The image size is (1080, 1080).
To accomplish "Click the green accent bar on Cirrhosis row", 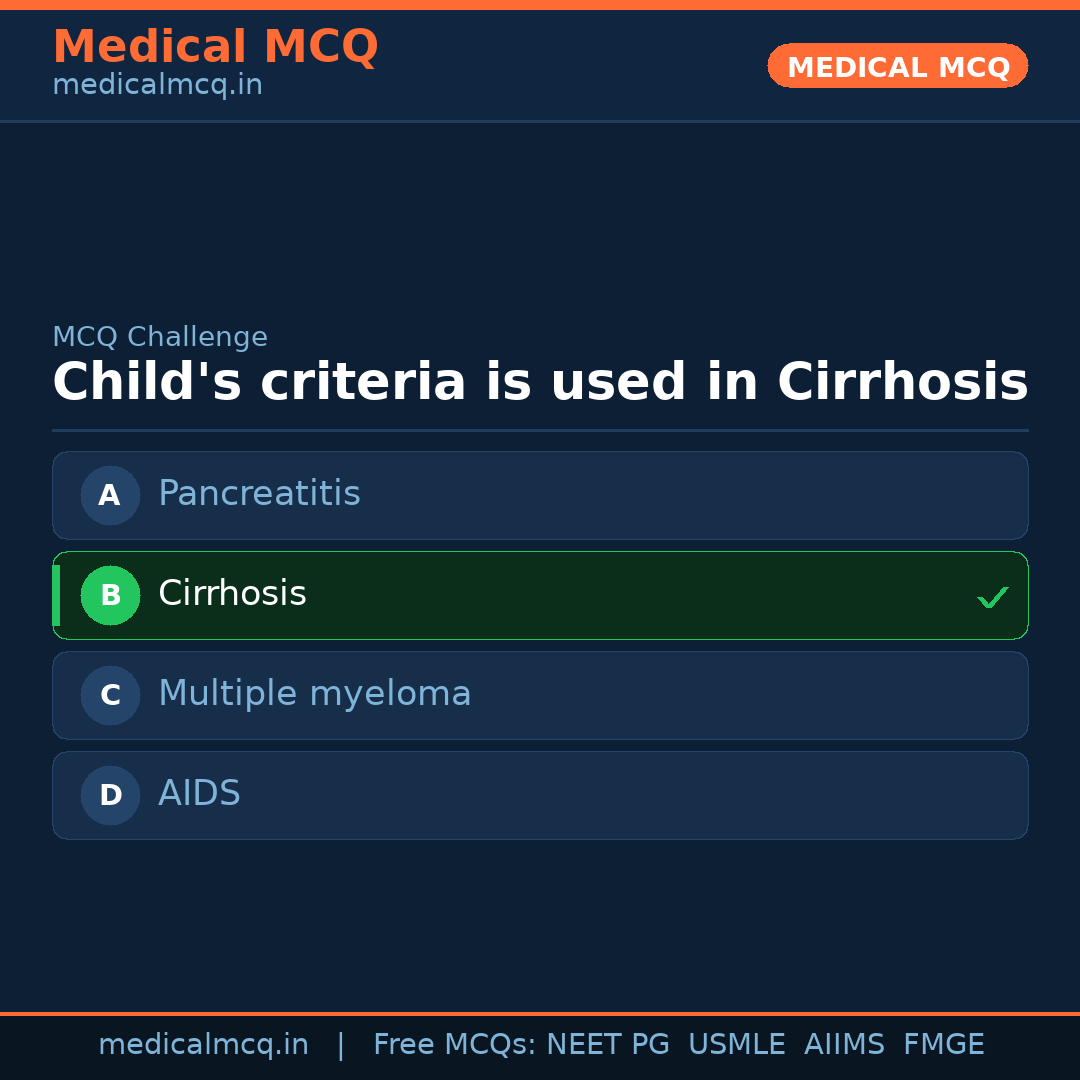I will (x=56, y=595).
